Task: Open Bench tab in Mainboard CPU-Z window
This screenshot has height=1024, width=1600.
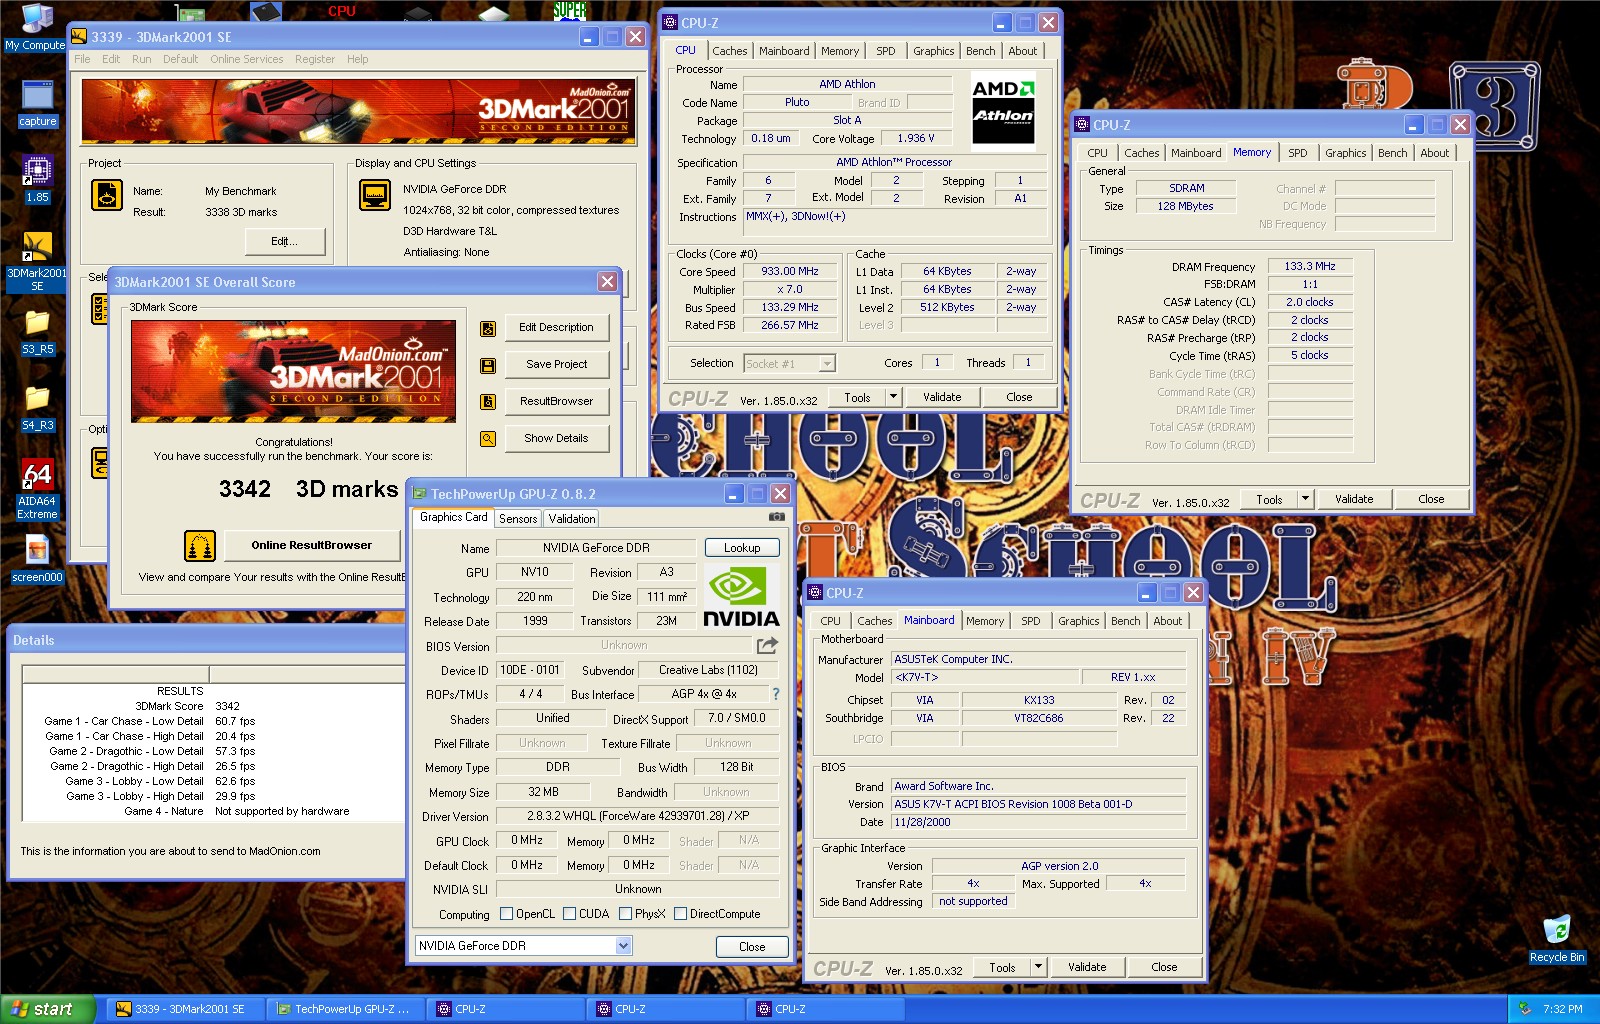Action: coord(1125,621)
